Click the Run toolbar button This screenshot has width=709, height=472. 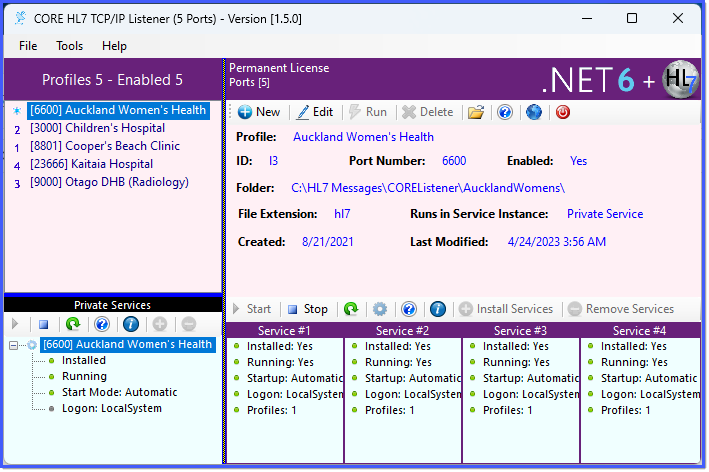[368, 112]
